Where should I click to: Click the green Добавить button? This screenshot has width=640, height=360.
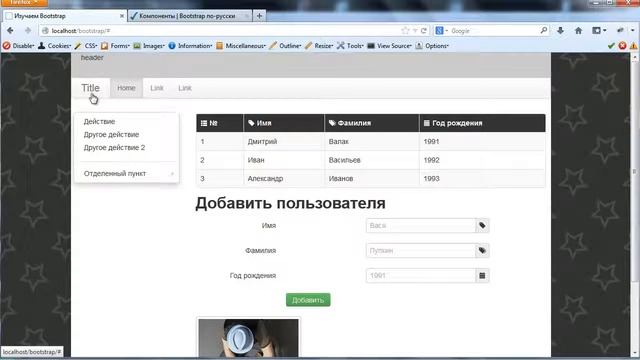(x=308, y=300)
